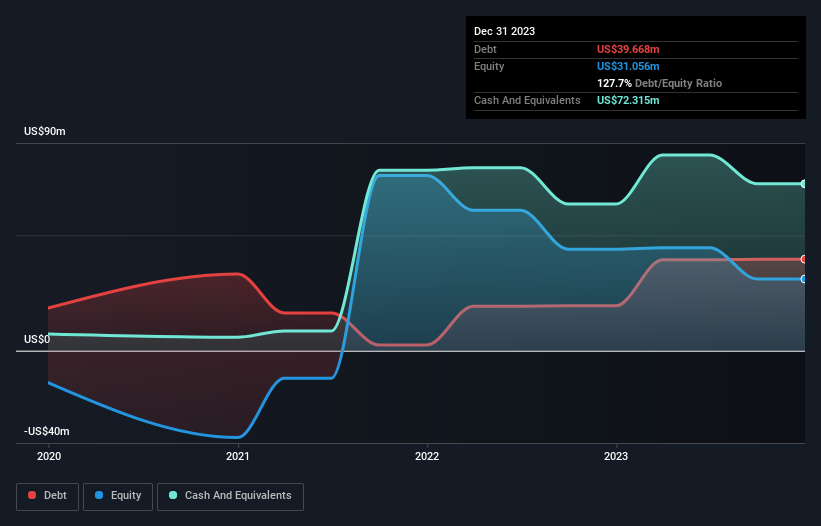This screenshot has width=821, height=526.
Task: Click the 2023 x-axis label
Action: [616, 456]
